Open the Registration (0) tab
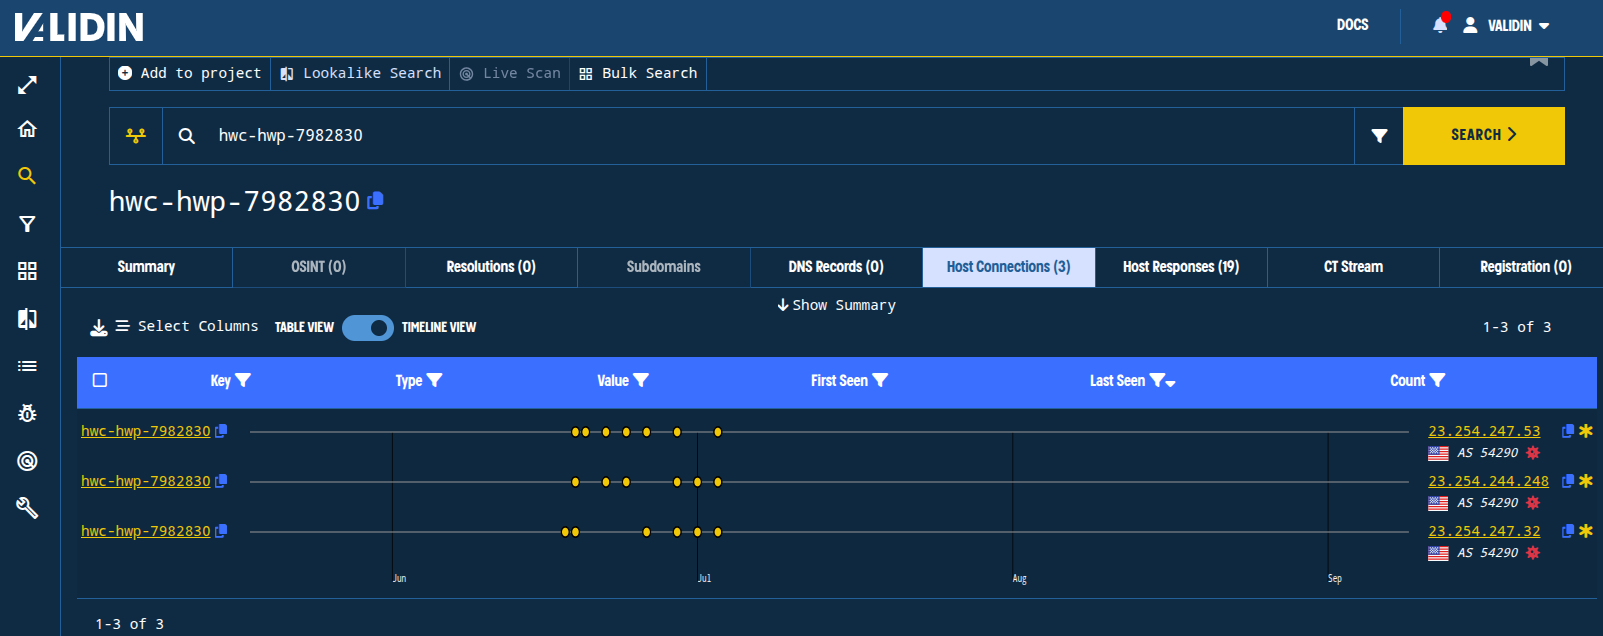Viewport: 1603px width, 636px height. 1525,267
